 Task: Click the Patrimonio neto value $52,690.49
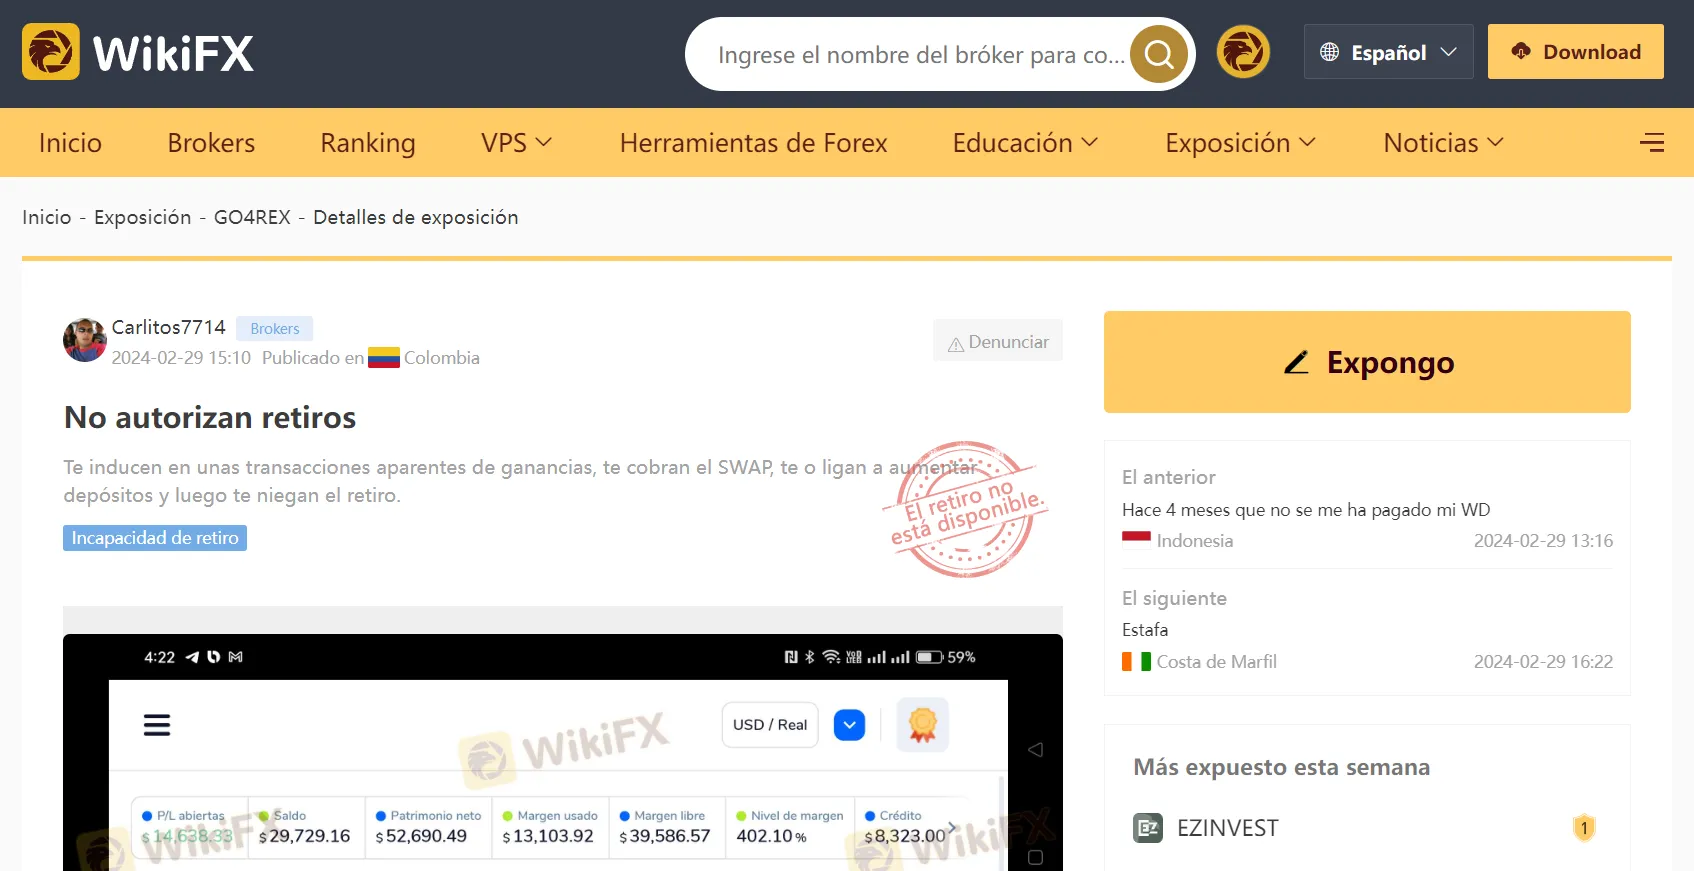pyautogui.click(x=421, y=836)
